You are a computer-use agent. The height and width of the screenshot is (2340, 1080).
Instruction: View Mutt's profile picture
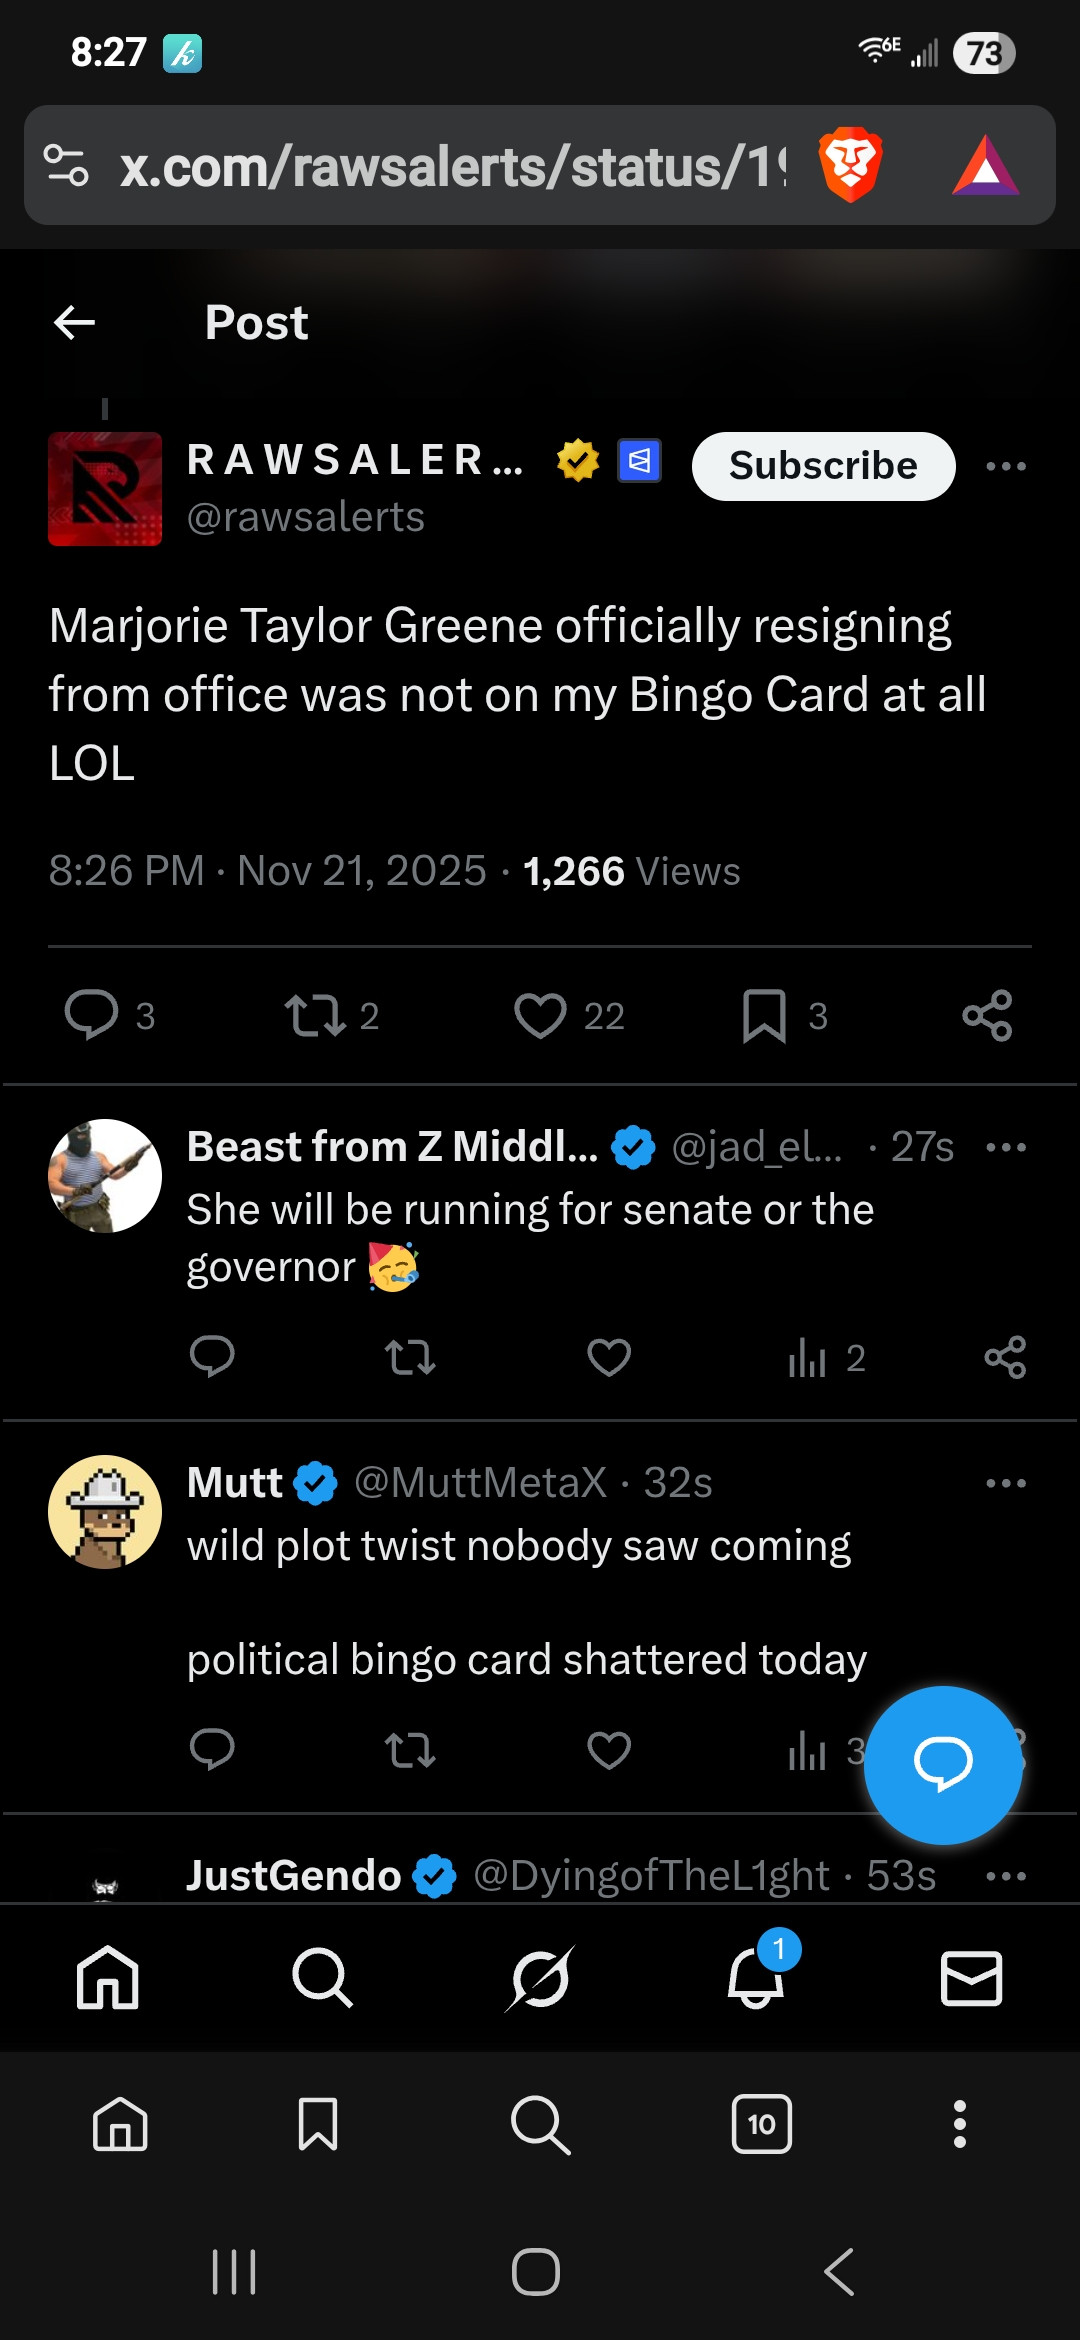click(x=105, y=1511)
